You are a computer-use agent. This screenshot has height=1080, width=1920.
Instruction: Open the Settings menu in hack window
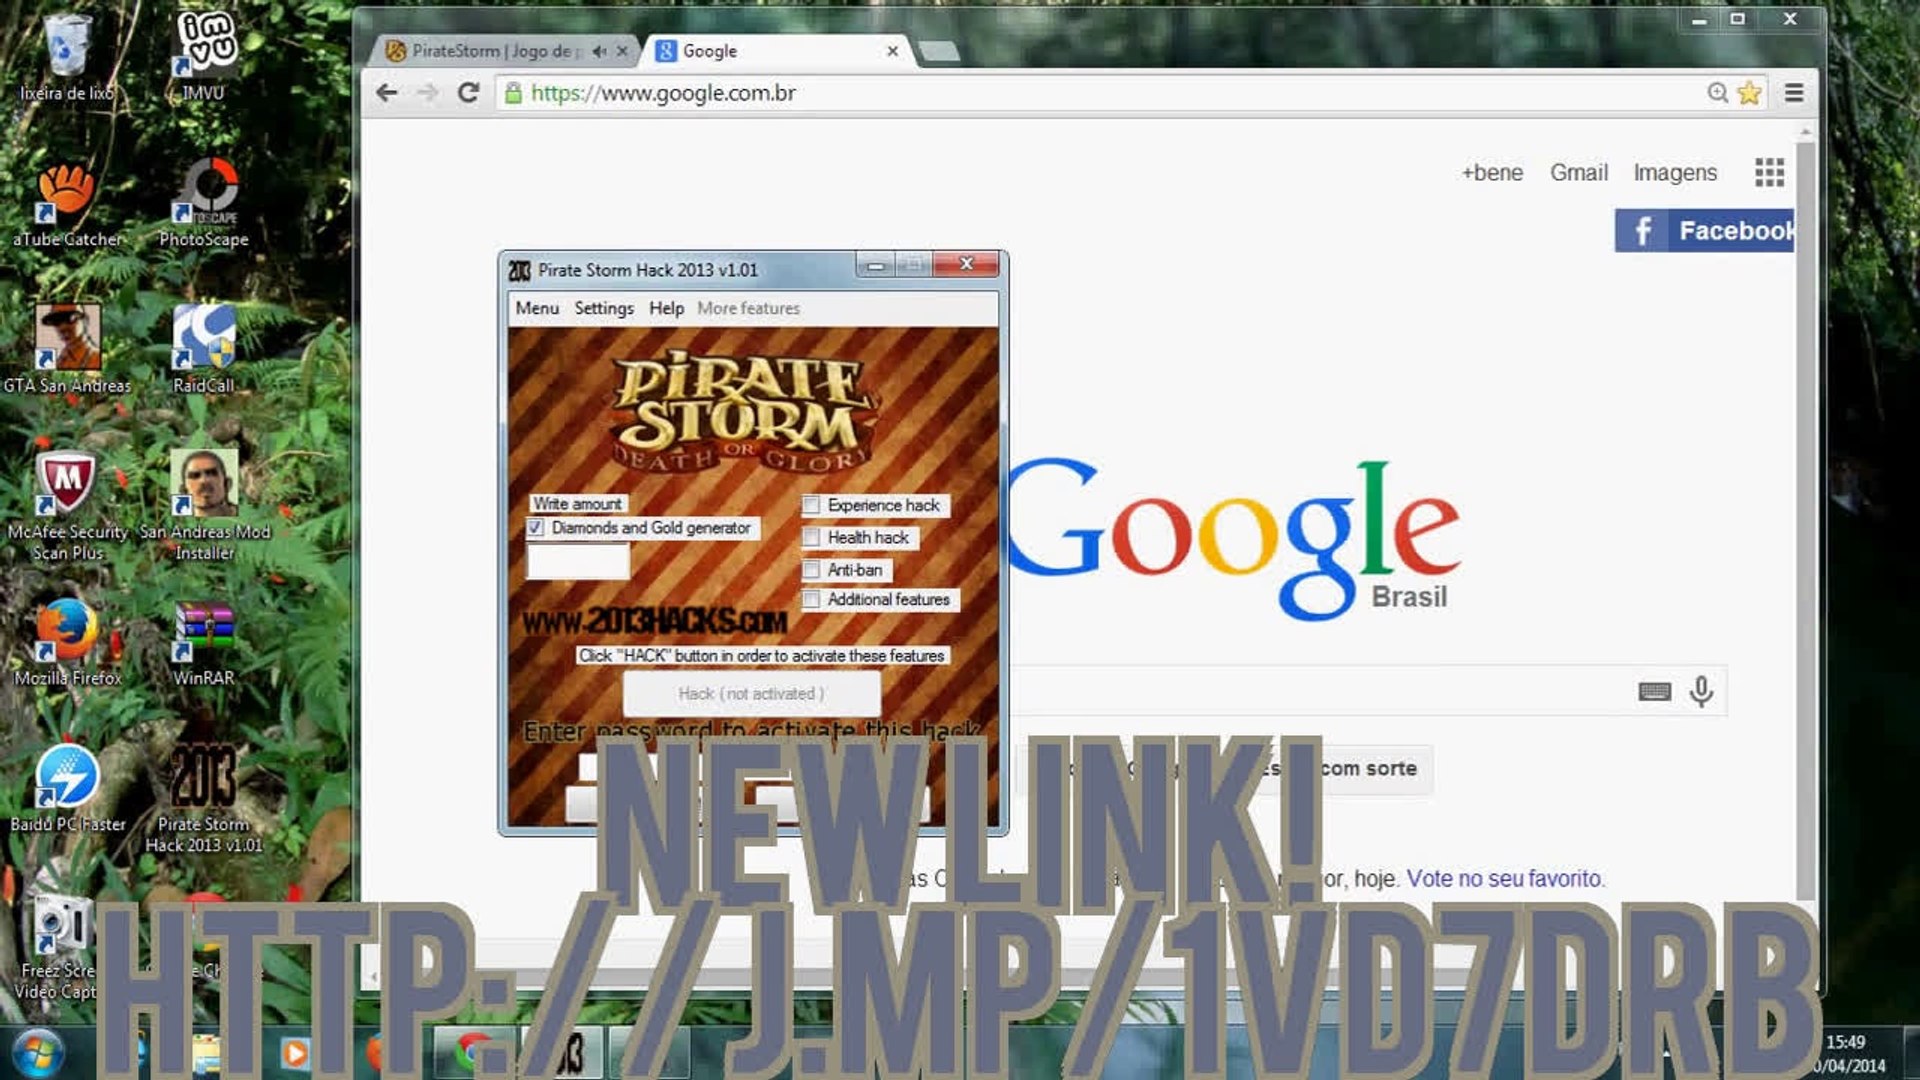(x=603, y=308)
